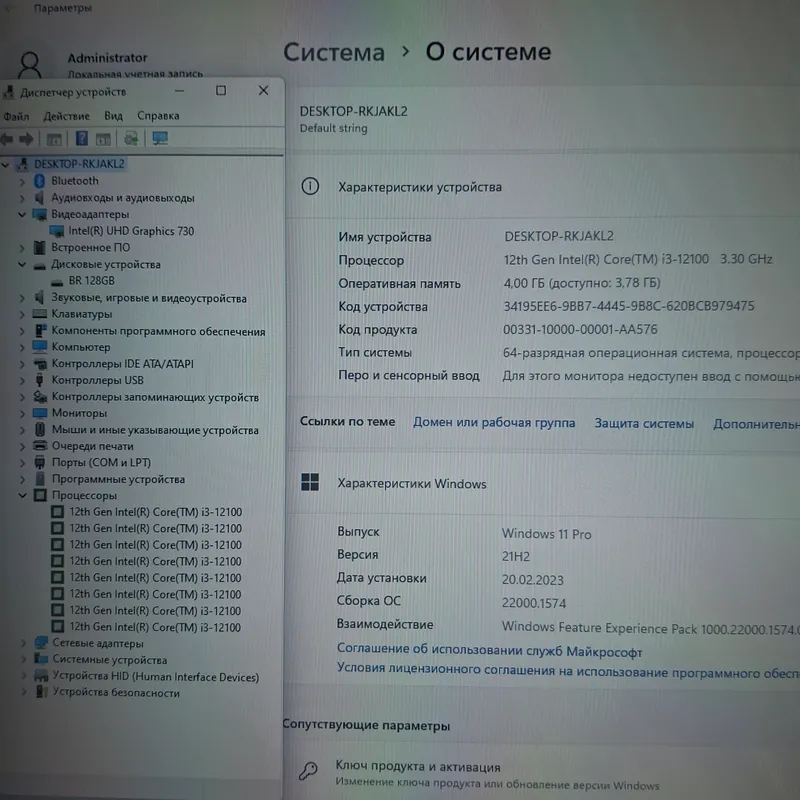Select the Устройства HID icon
This screenshot has width=800, height=800.
pos(41,677)
